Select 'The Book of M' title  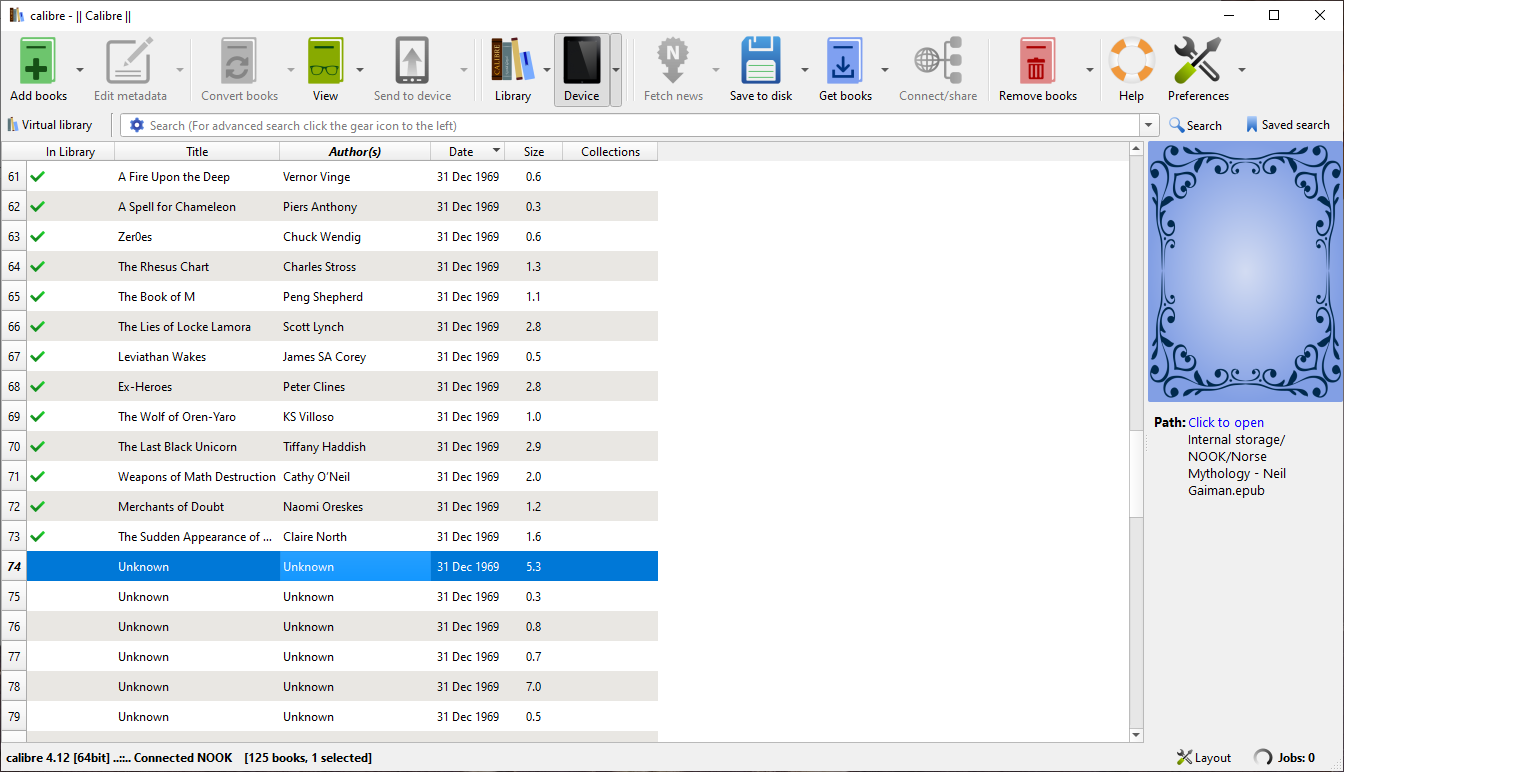tap(156, 297)
